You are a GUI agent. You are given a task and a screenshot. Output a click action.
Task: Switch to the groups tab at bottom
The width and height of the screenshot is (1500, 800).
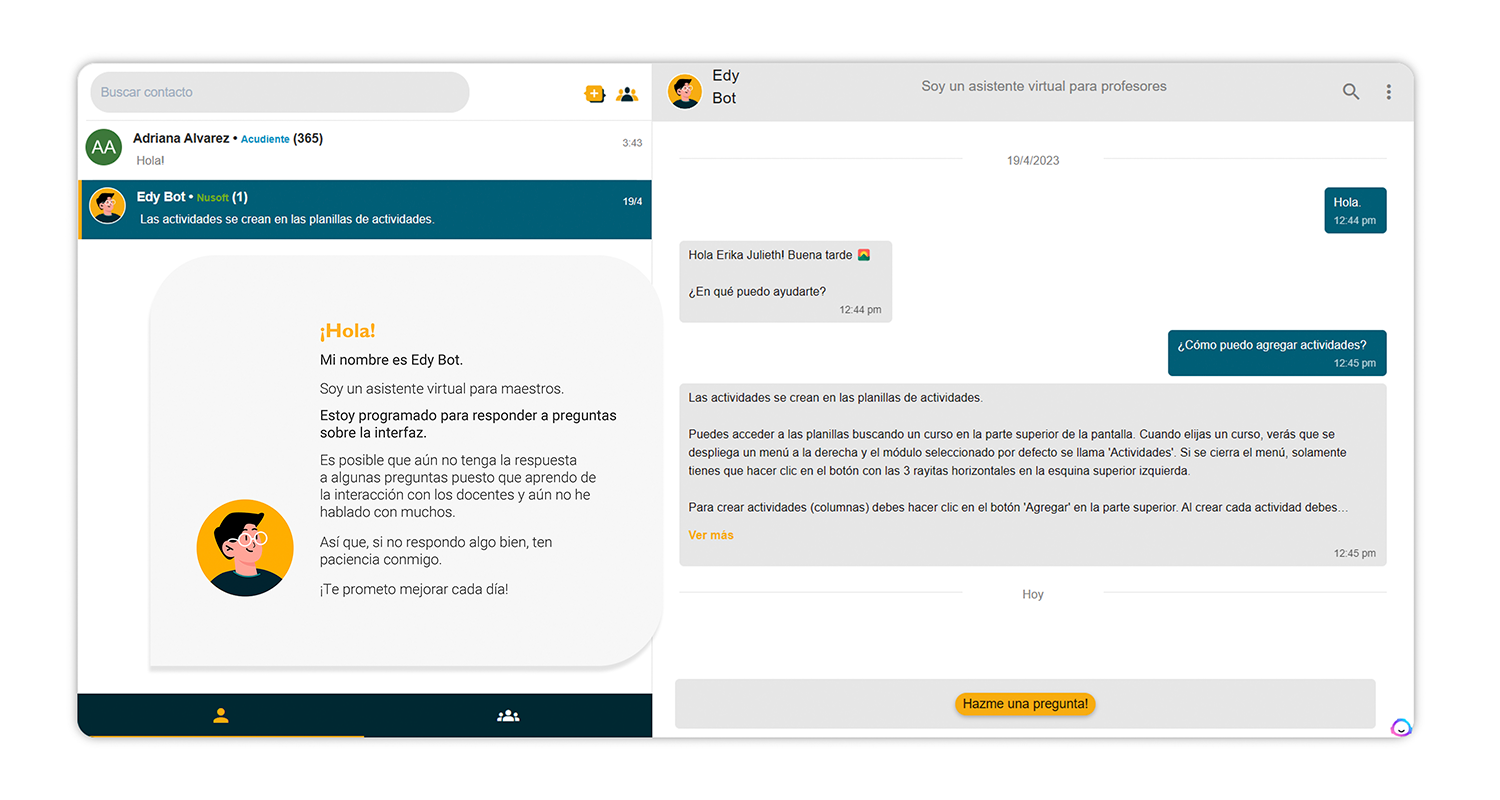(508, 716)
